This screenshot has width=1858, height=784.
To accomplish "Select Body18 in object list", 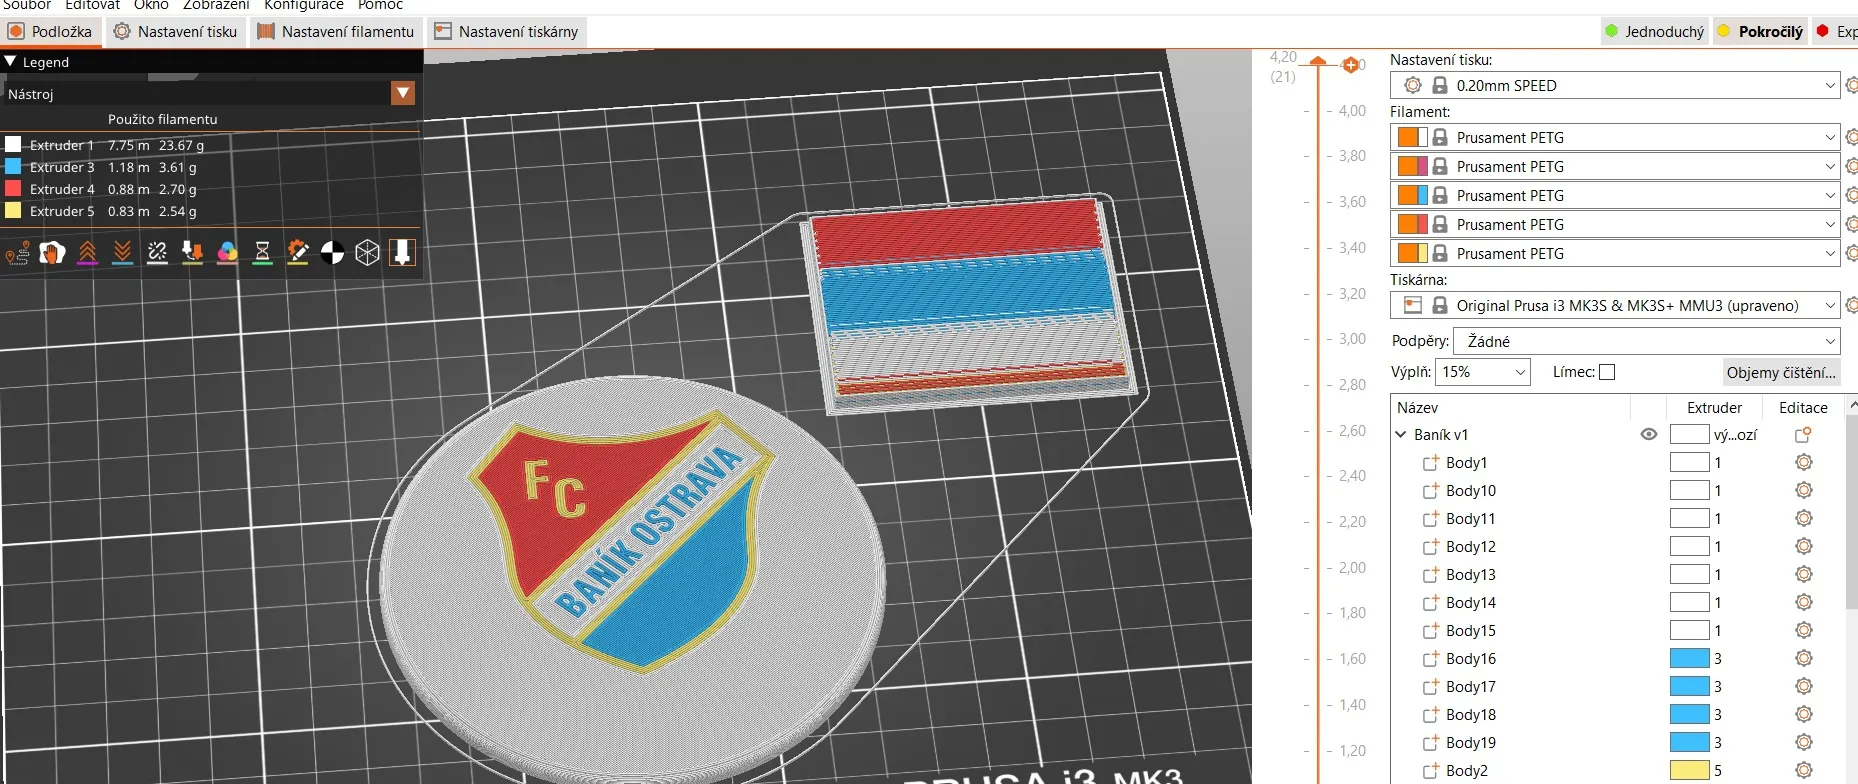I will tap(1470, 714).
